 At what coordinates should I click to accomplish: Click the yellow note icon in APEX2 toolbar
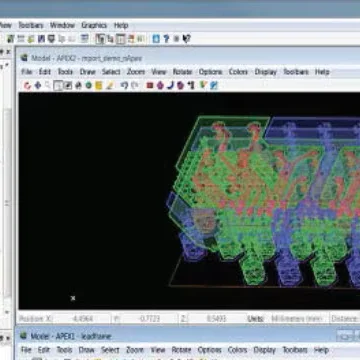pyautogui.click(x=99, y=86)
